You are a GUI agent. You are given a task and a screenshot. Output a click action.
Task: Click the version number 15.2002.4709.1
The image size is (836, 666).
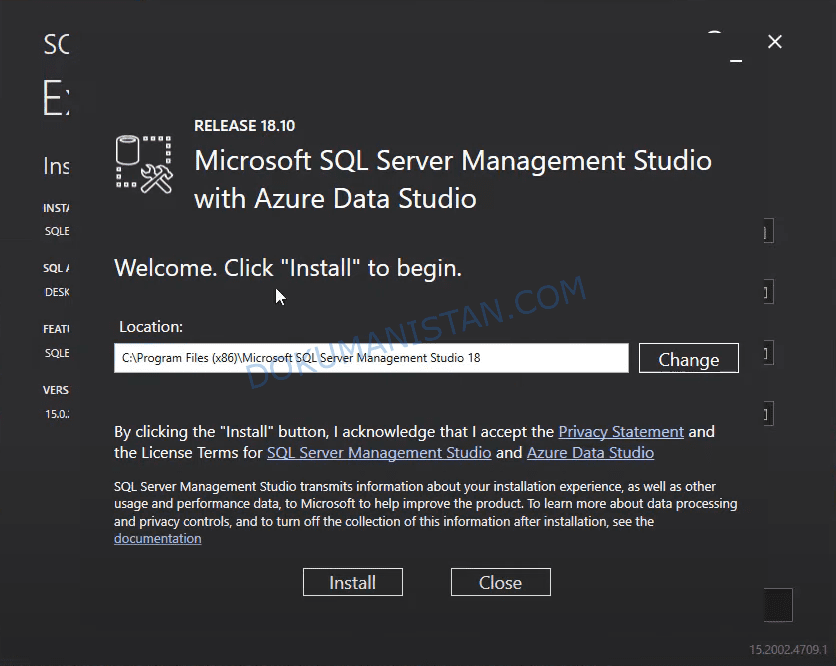(788, 649)
